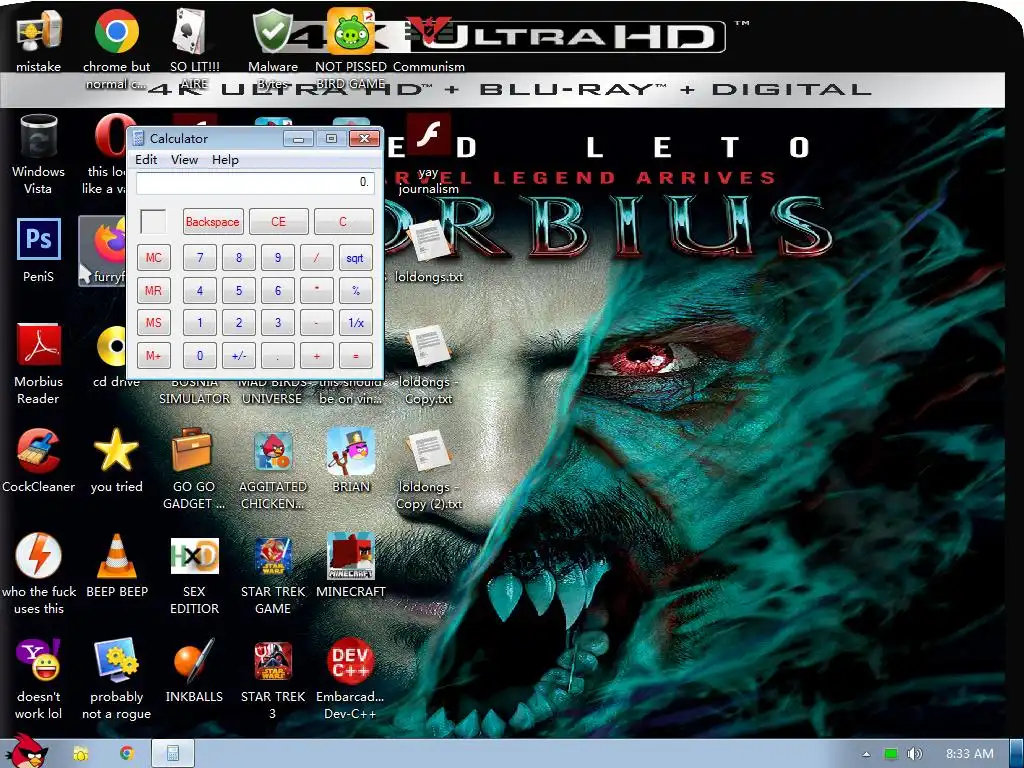Open the STAR TREK 3 icon

click(272, 680)
